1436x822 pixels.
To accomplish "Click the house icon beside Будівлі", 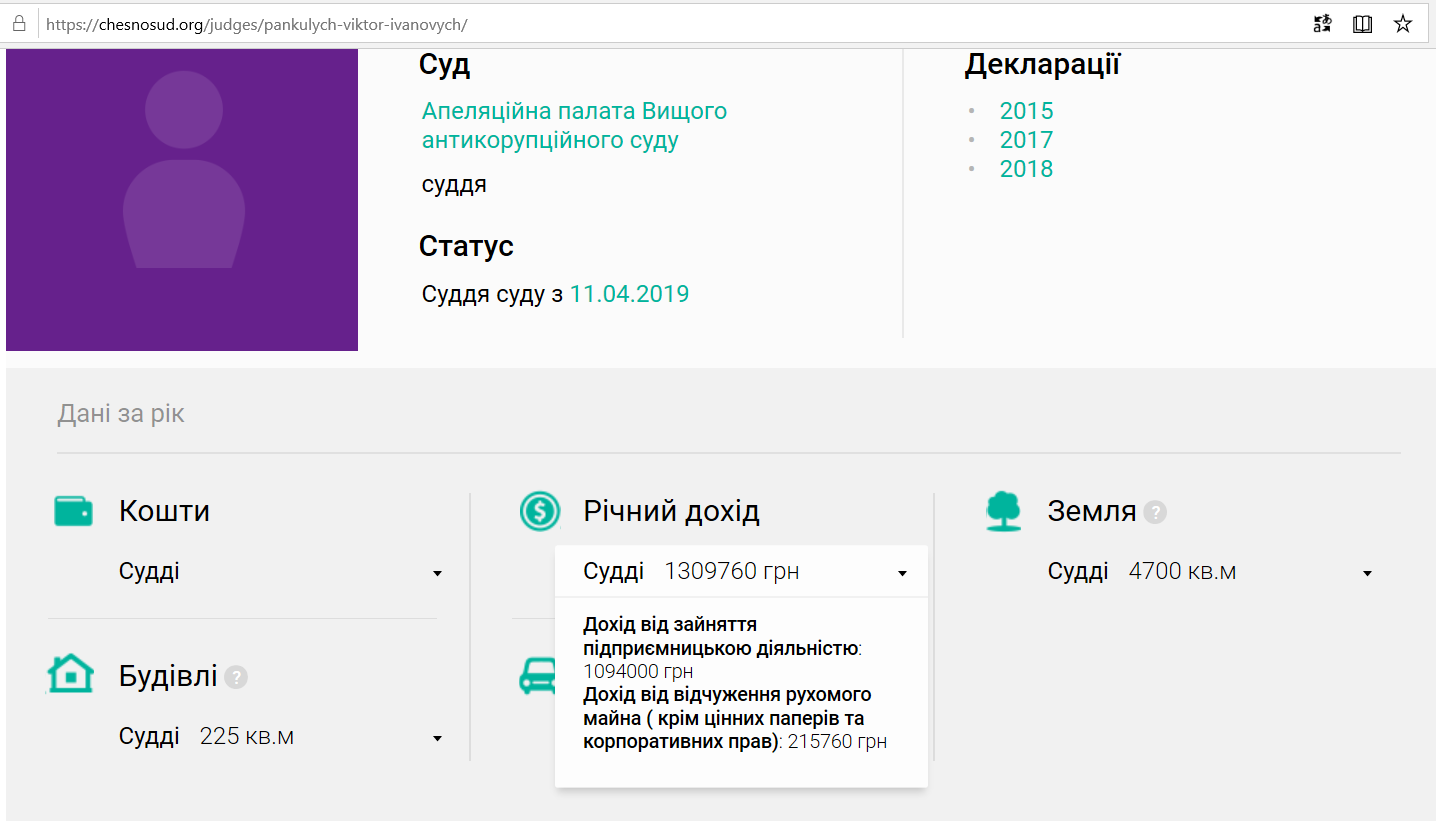I will 71,675.
